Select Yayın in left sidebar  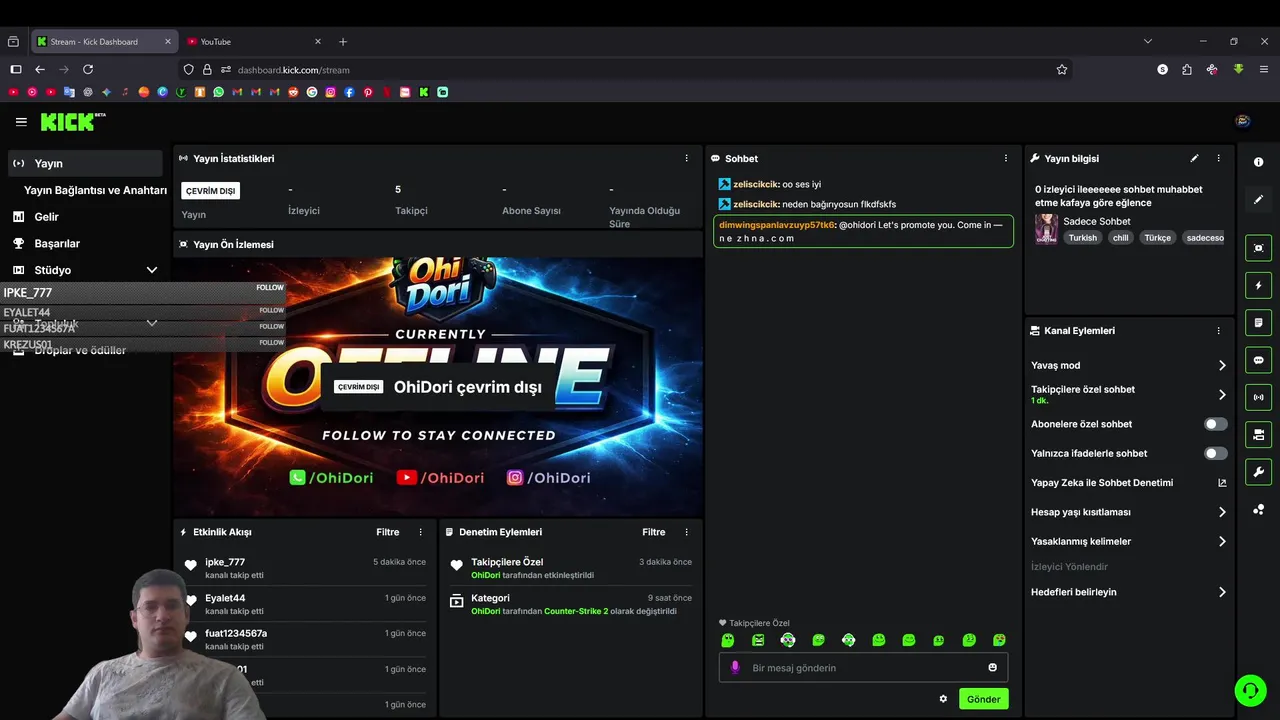85,163
